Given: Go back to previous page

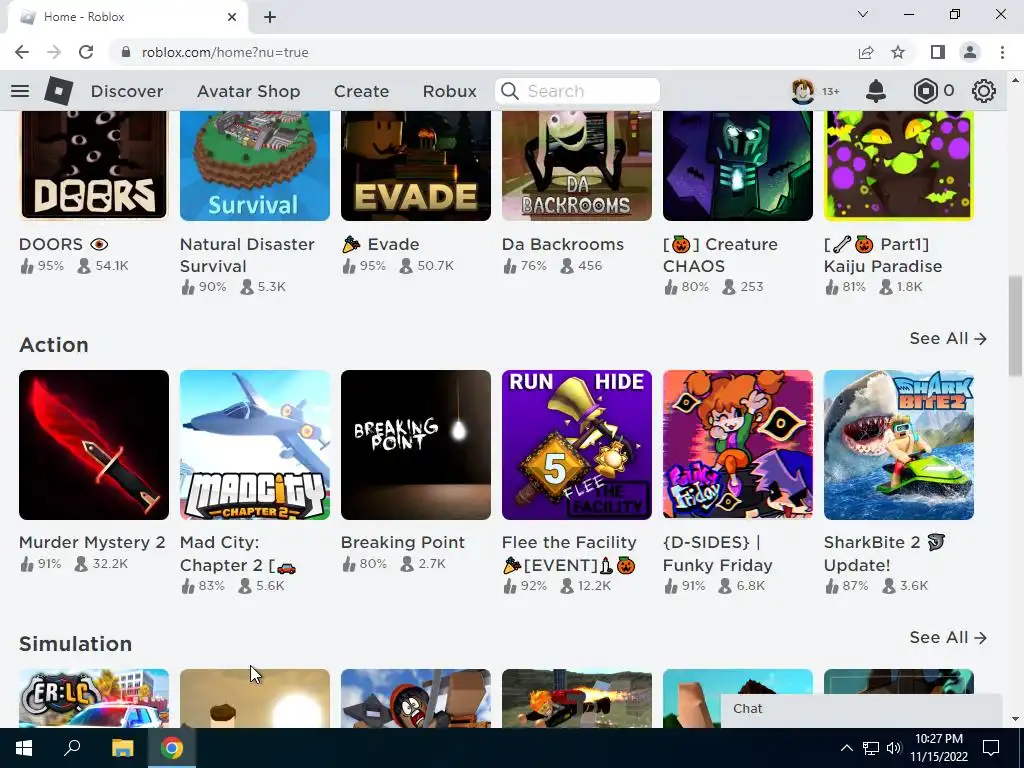Looking at the screenshot, I should click(x=22, y=52).
